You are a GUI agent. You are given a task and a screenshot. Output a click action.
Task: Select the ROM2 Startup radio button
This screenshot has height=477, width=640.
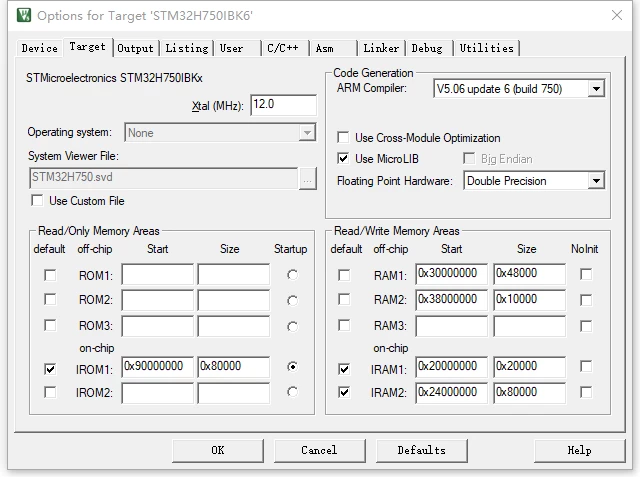[292, 301]
